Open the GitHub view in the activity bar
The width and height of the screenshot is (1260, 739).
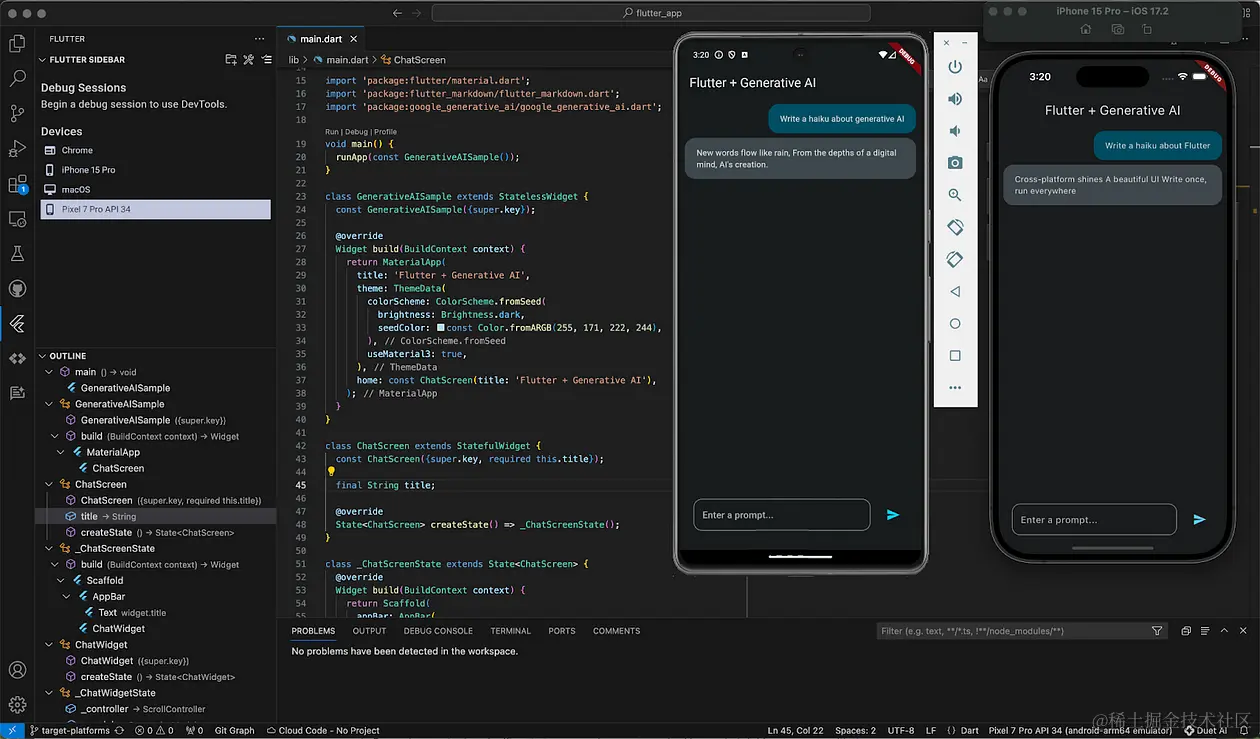coord(17,289)
